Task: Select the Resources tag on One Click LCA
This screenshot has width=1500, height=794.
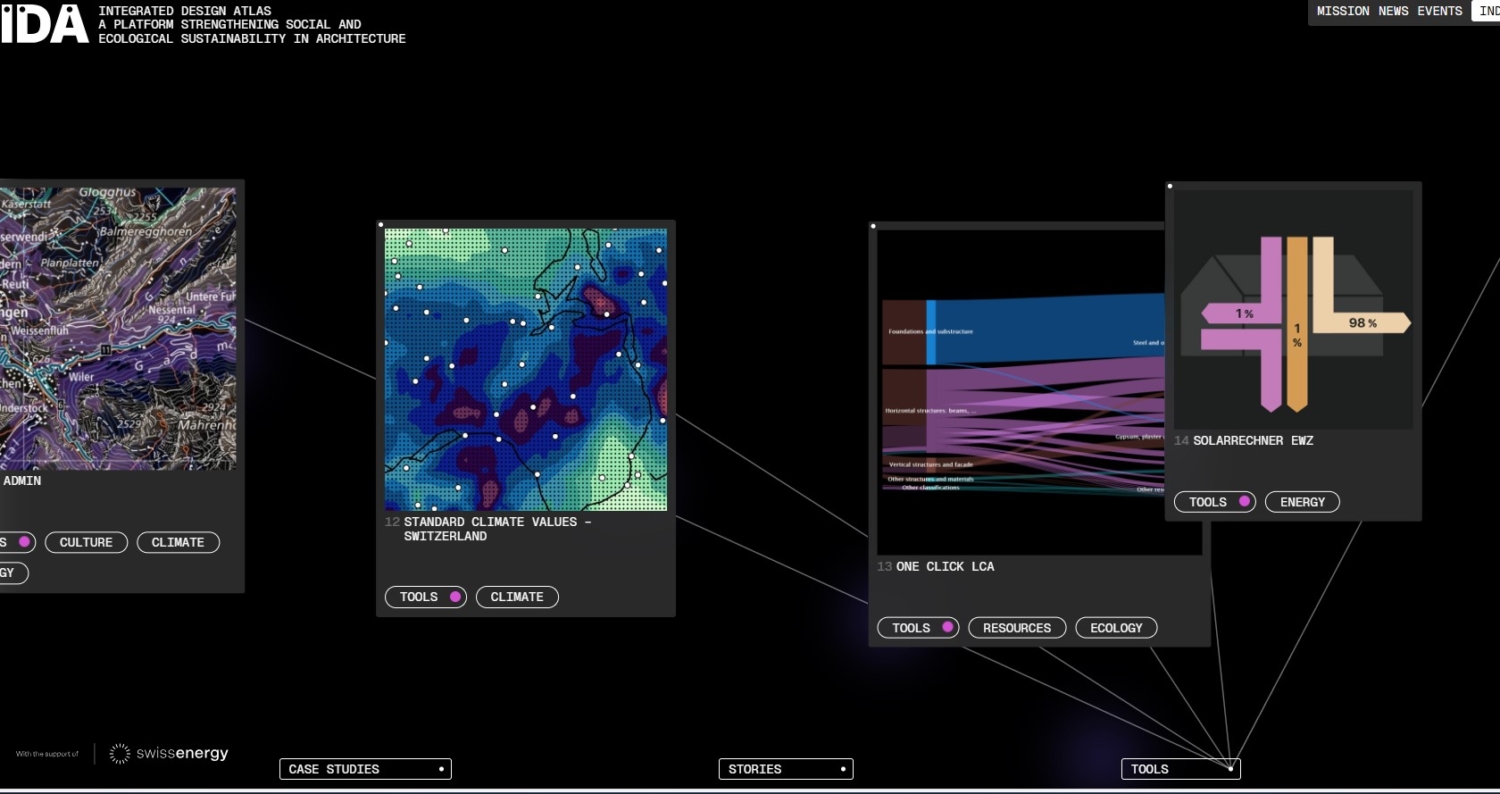Action: [1016, 628]
